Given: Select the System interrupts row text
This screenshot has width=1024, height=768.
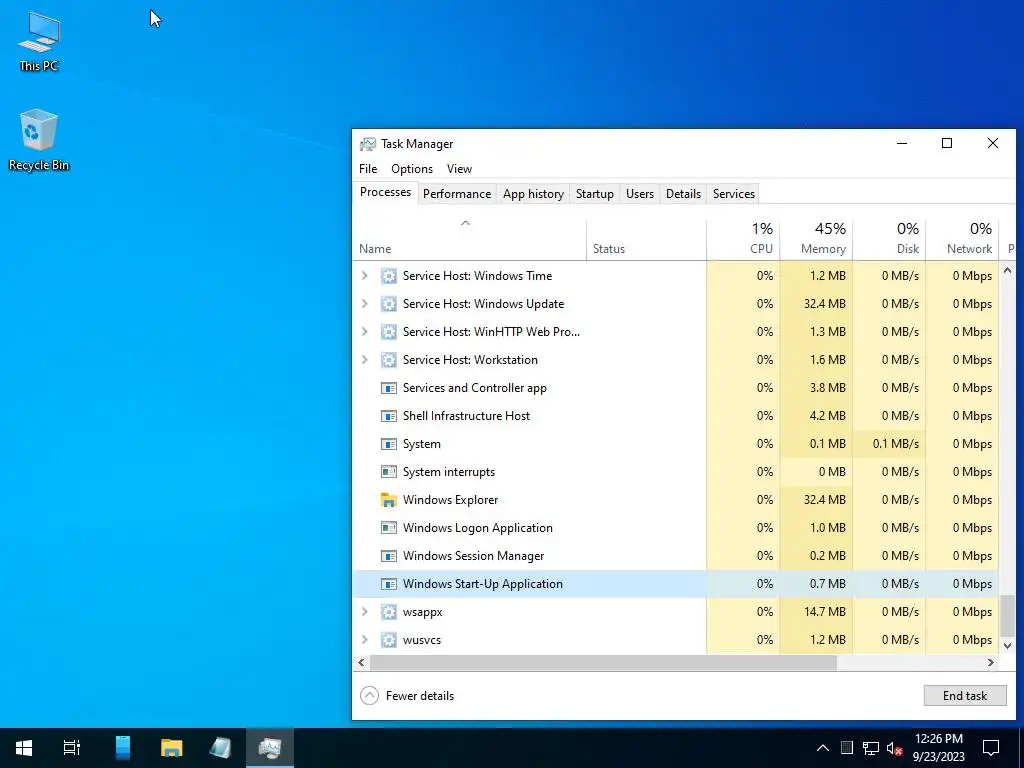Looking at the screenshot, I should pyautogui.click(x=449, y=472).
